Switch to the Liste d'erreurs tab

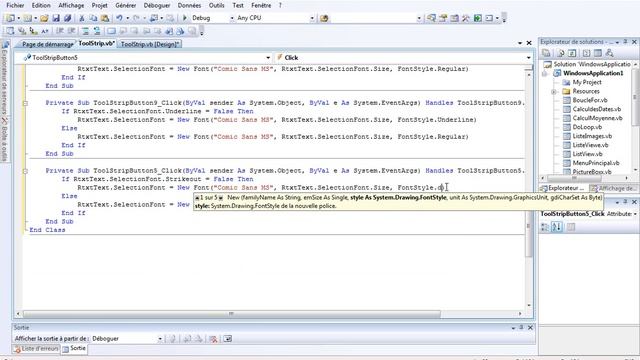point(36,349)
